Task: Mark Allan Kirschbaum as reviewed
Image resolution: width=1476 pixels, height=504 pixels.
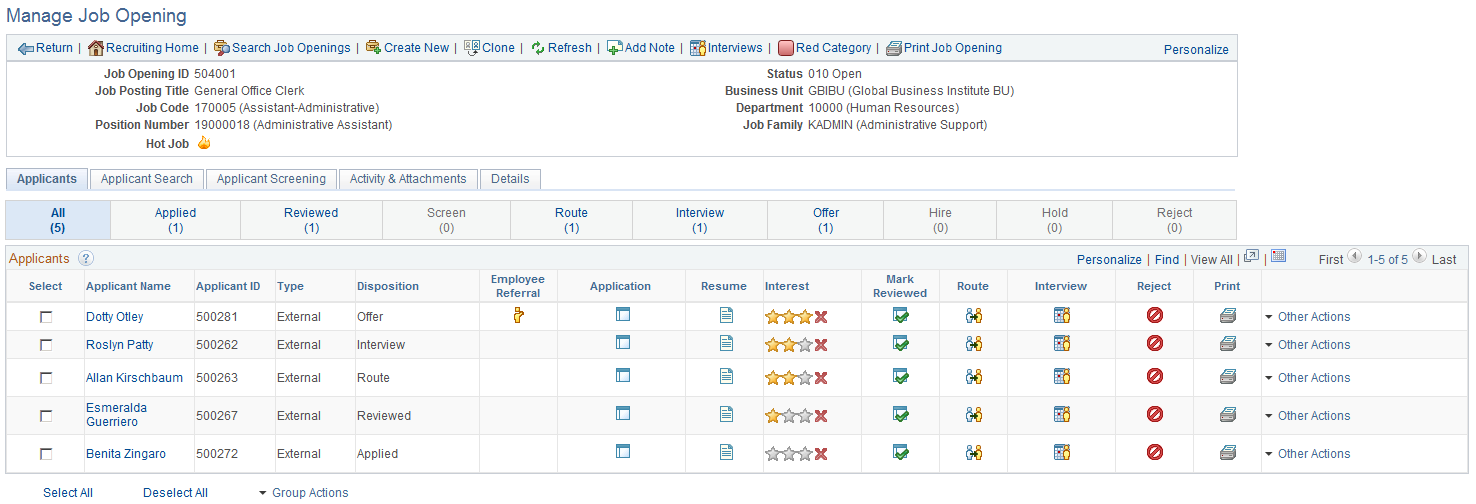Action: click(x=901, y=377)
